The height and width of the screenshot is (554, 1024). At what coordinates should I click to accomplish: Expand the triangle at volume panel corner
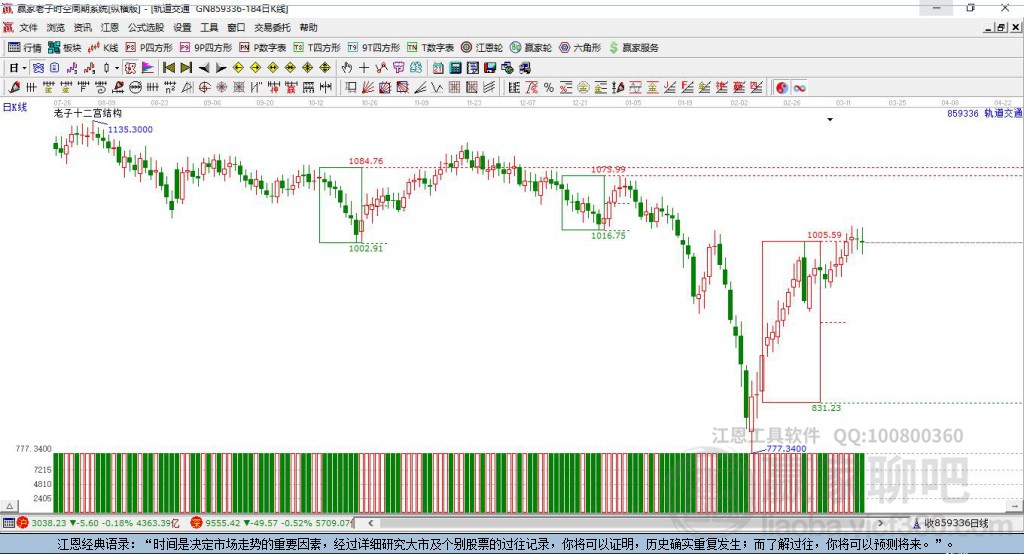click(9, 506)
